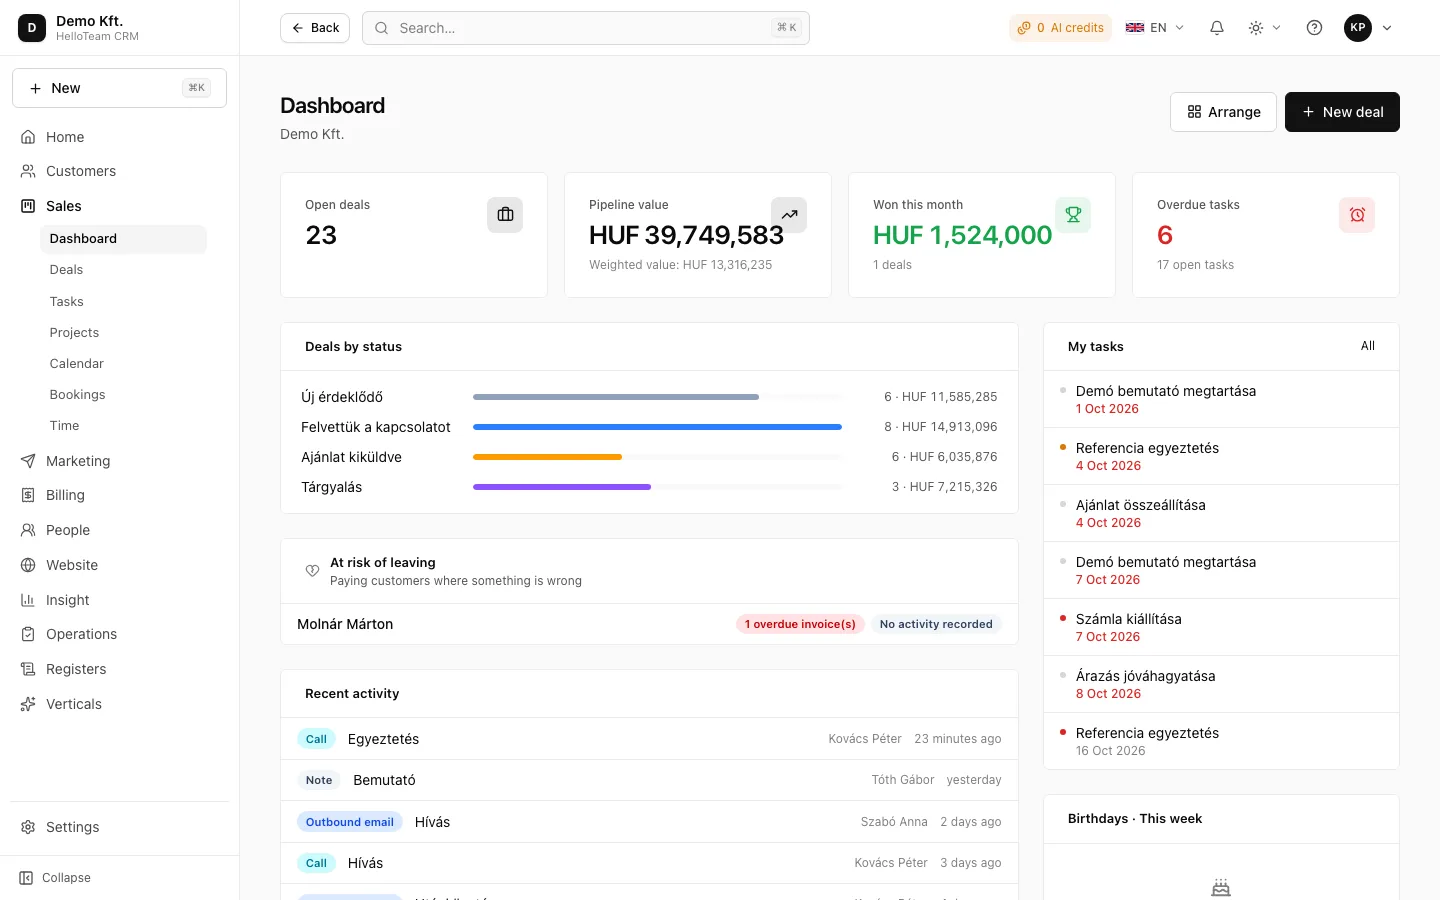Click the Marketing paper plane icon
Image resolution: width=1440 pixels, height=900 pixels.
(x=28, y=461)
